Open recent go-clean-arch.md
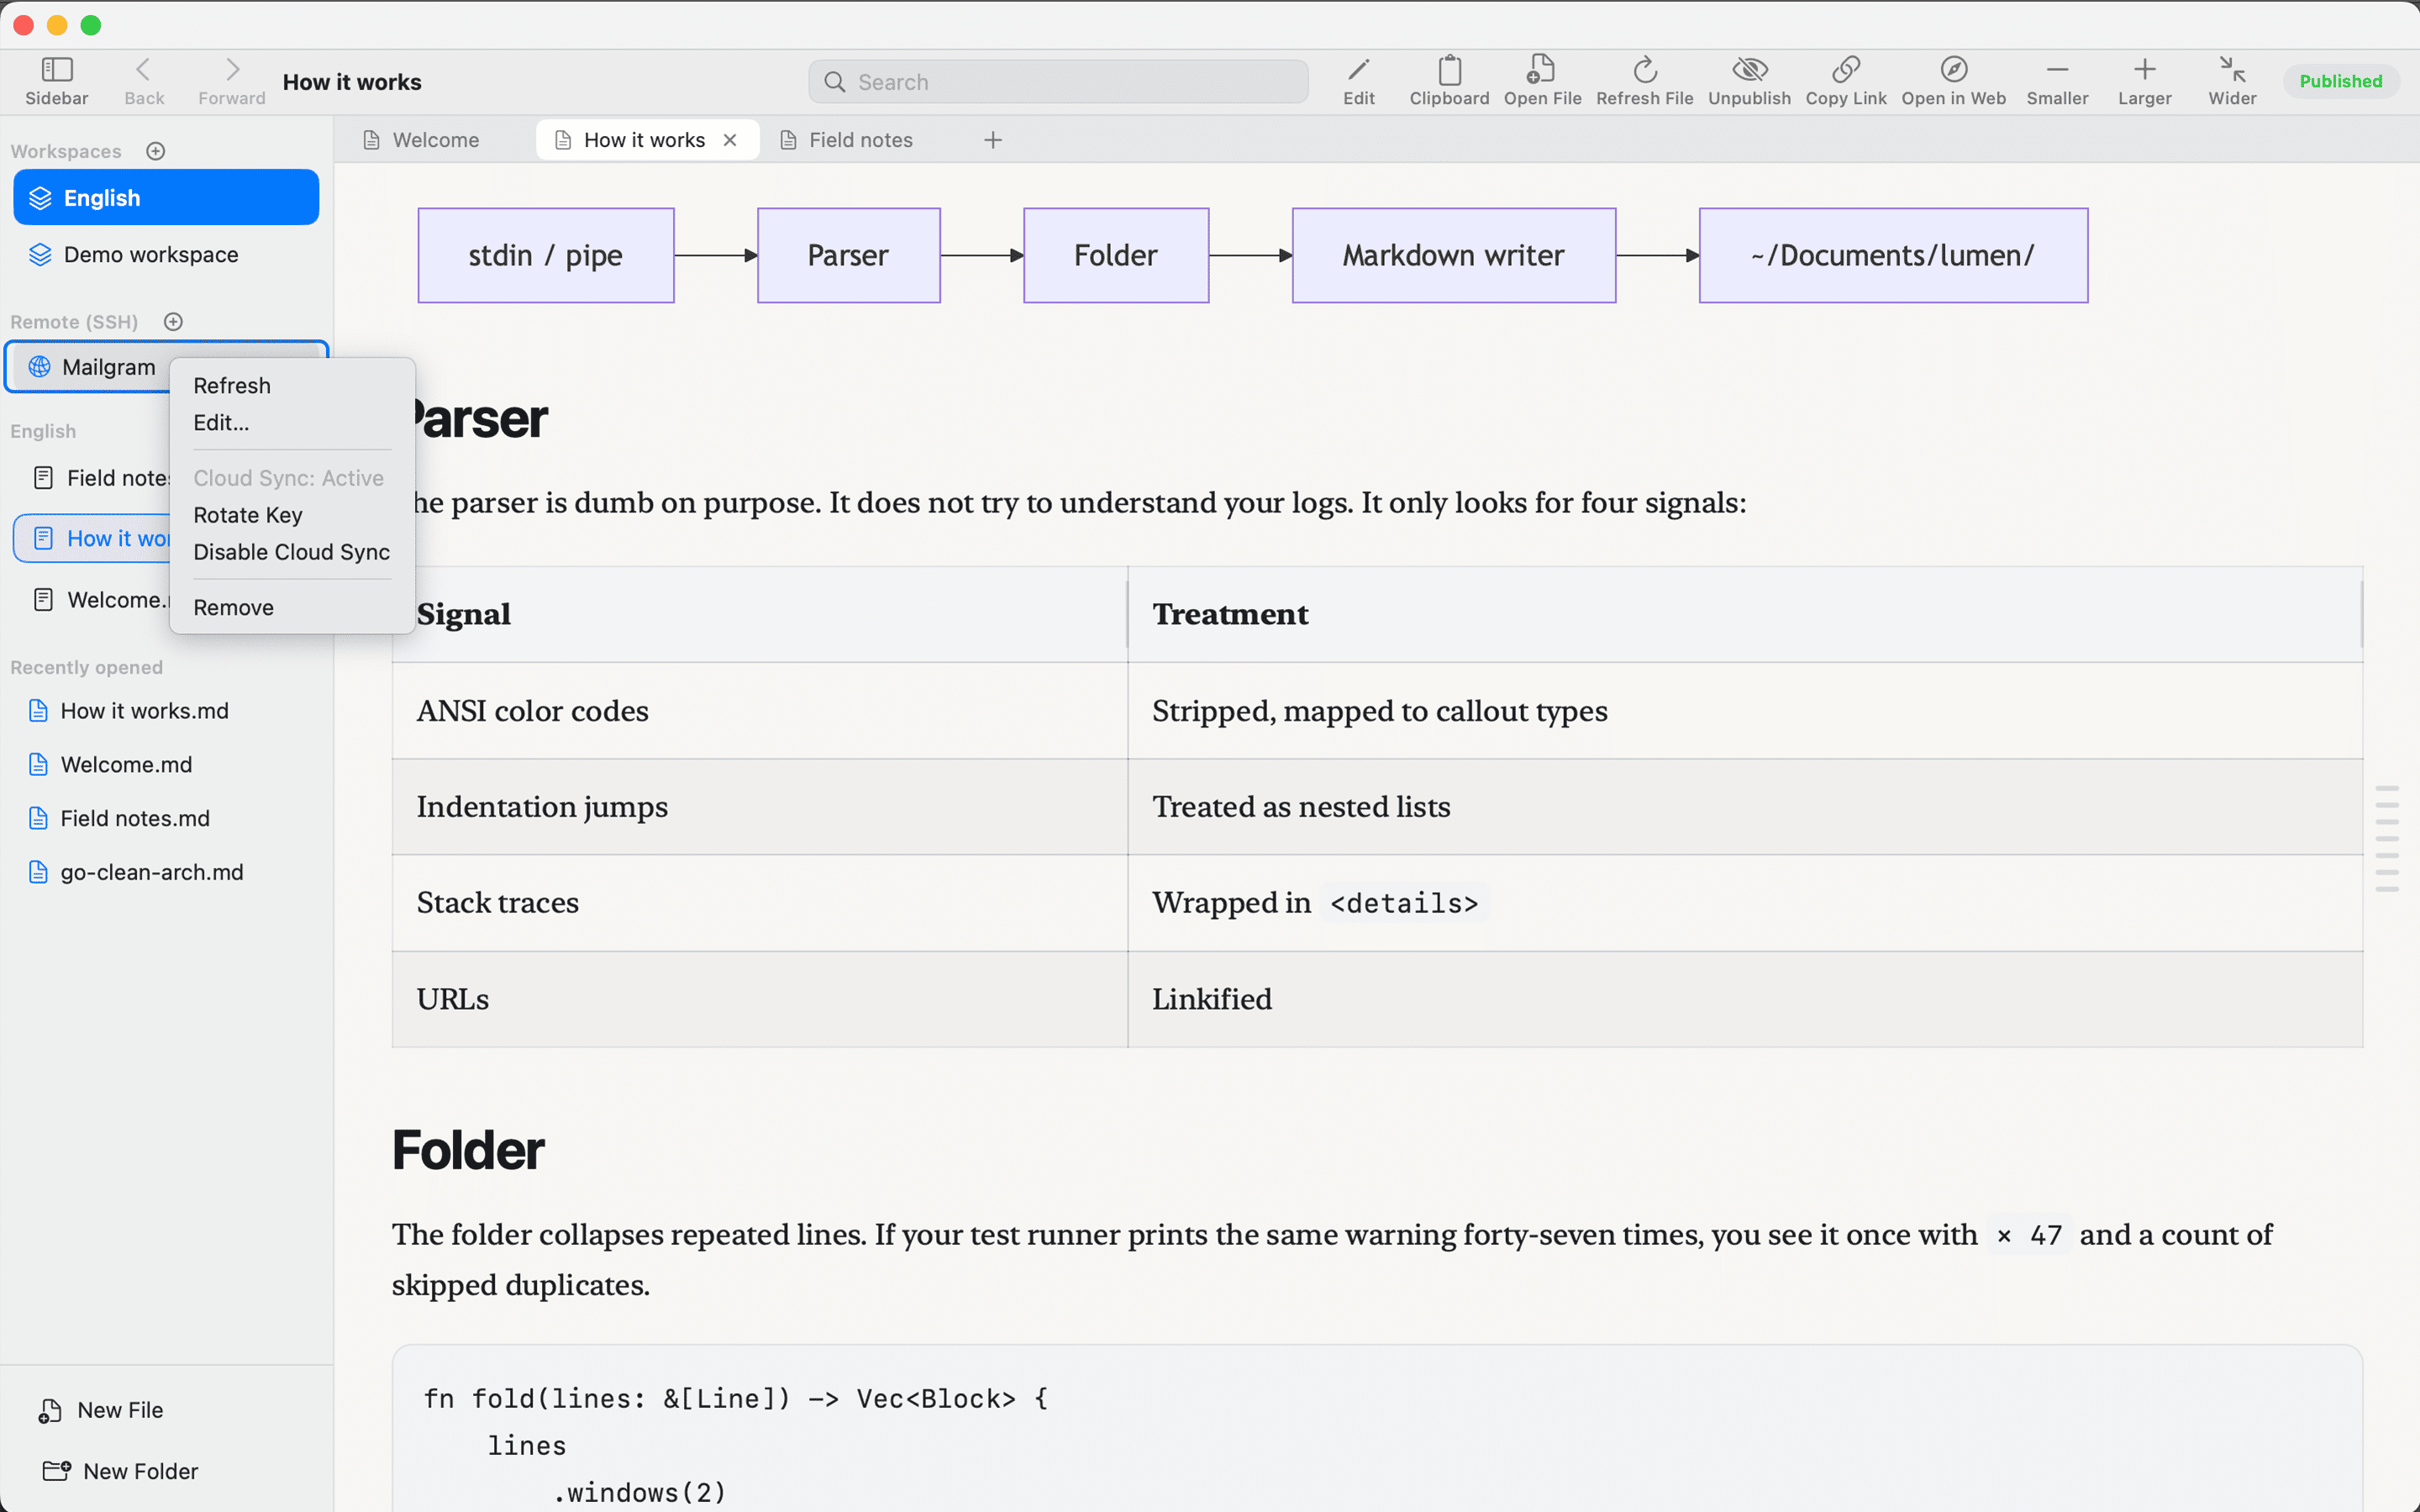 (152, 873)
